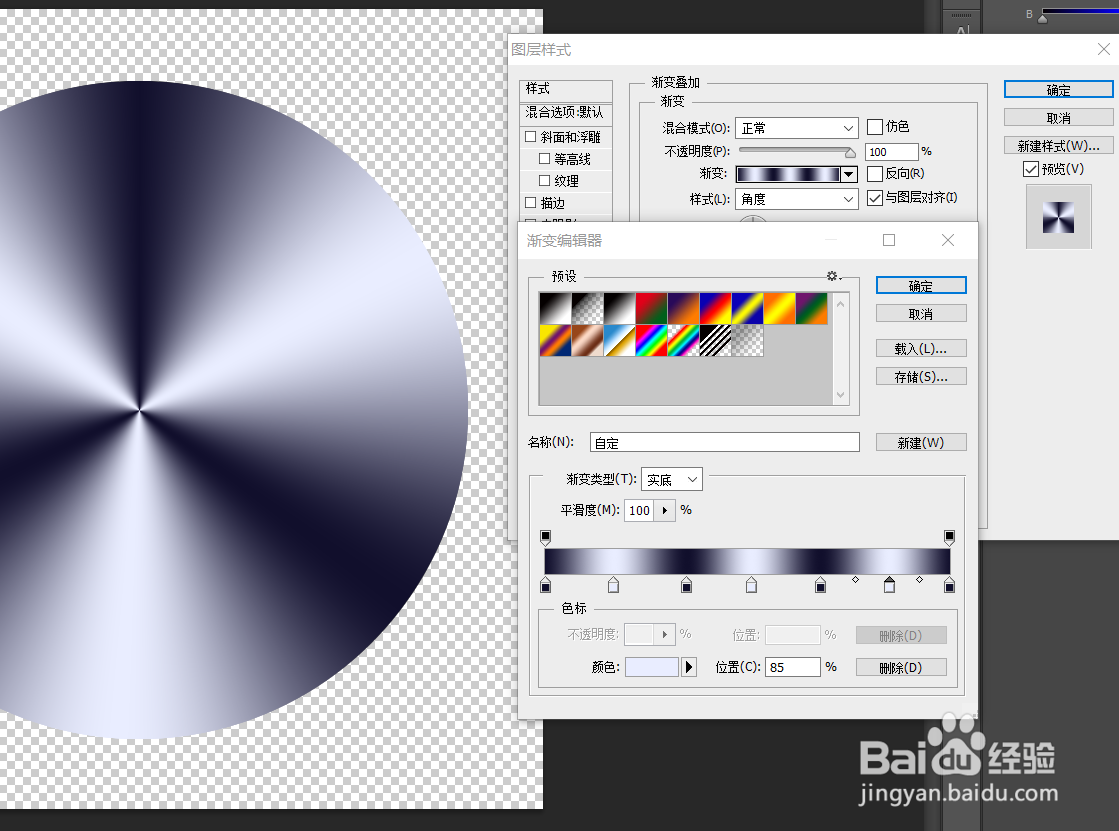Select the left opacity stop above the gradient bar

pyautogui.click(x=545, y=537)
